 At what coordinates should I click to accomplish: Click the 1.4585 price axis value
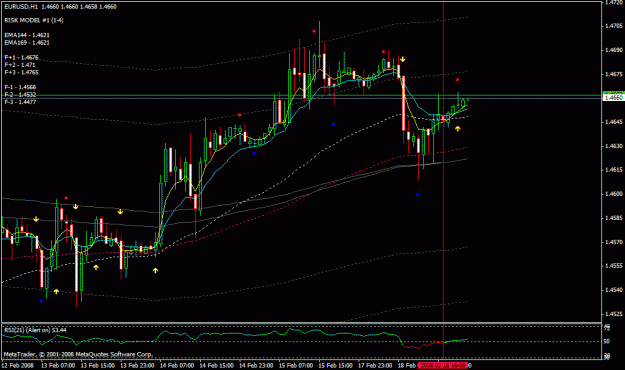click(x=614, y=218)
